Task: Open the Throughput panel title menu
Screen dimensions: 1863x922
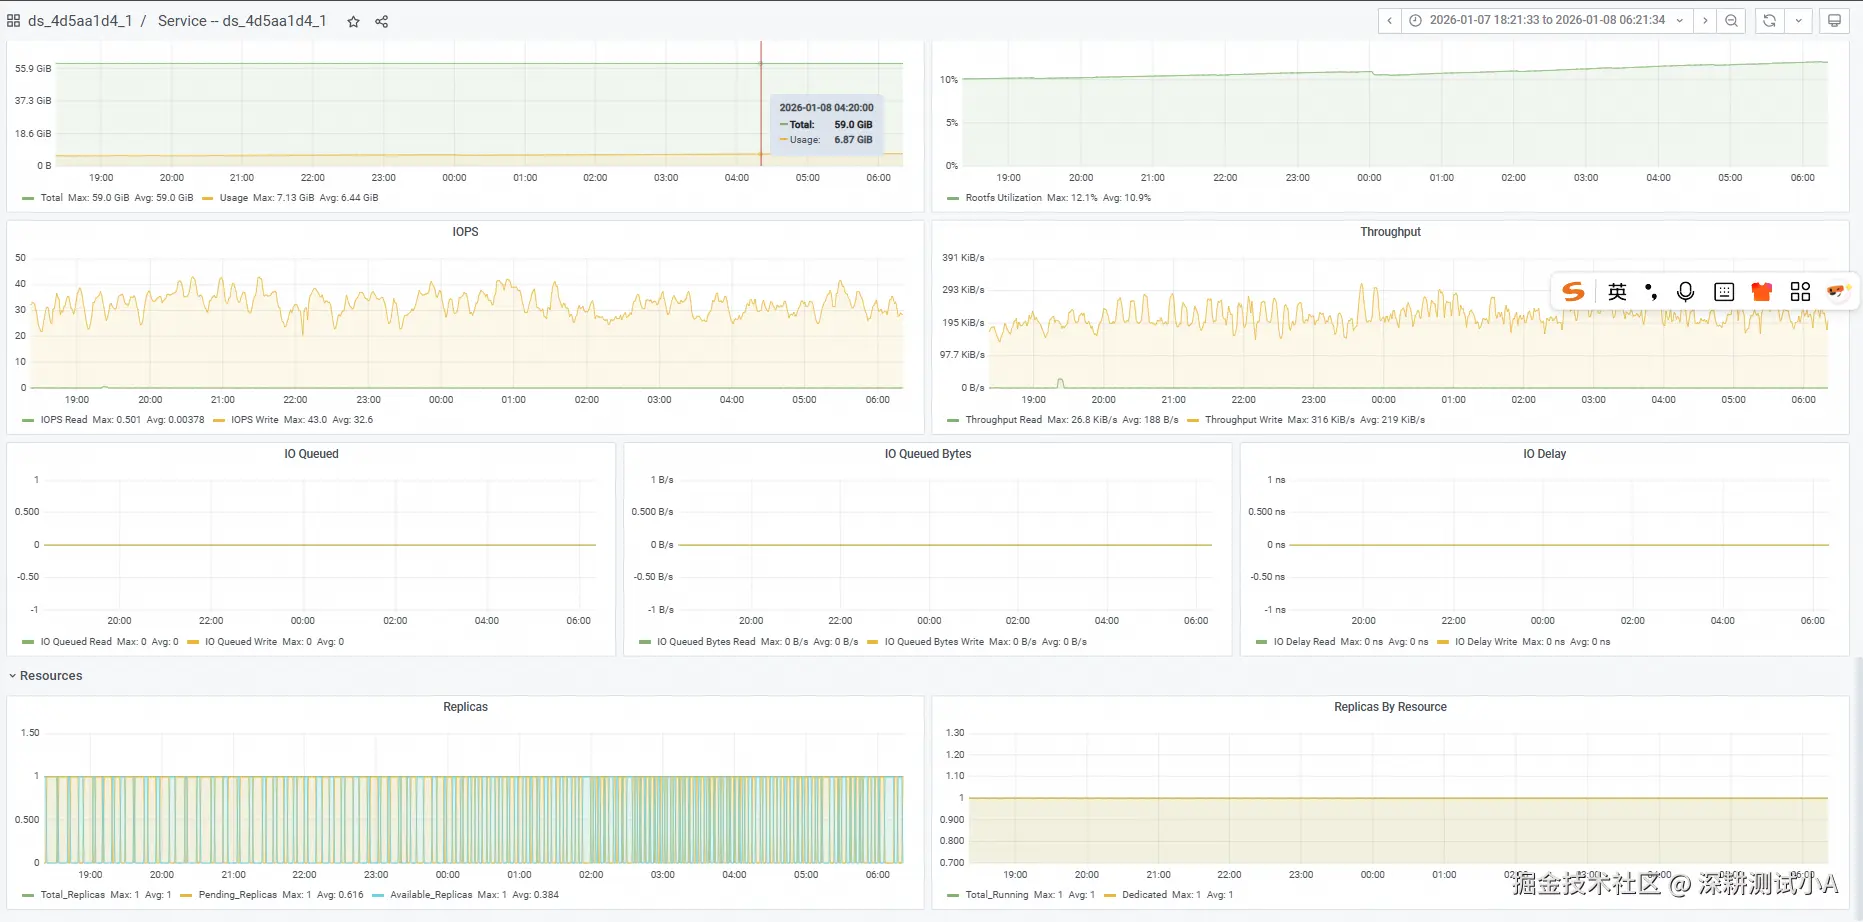Action: 1390,232
